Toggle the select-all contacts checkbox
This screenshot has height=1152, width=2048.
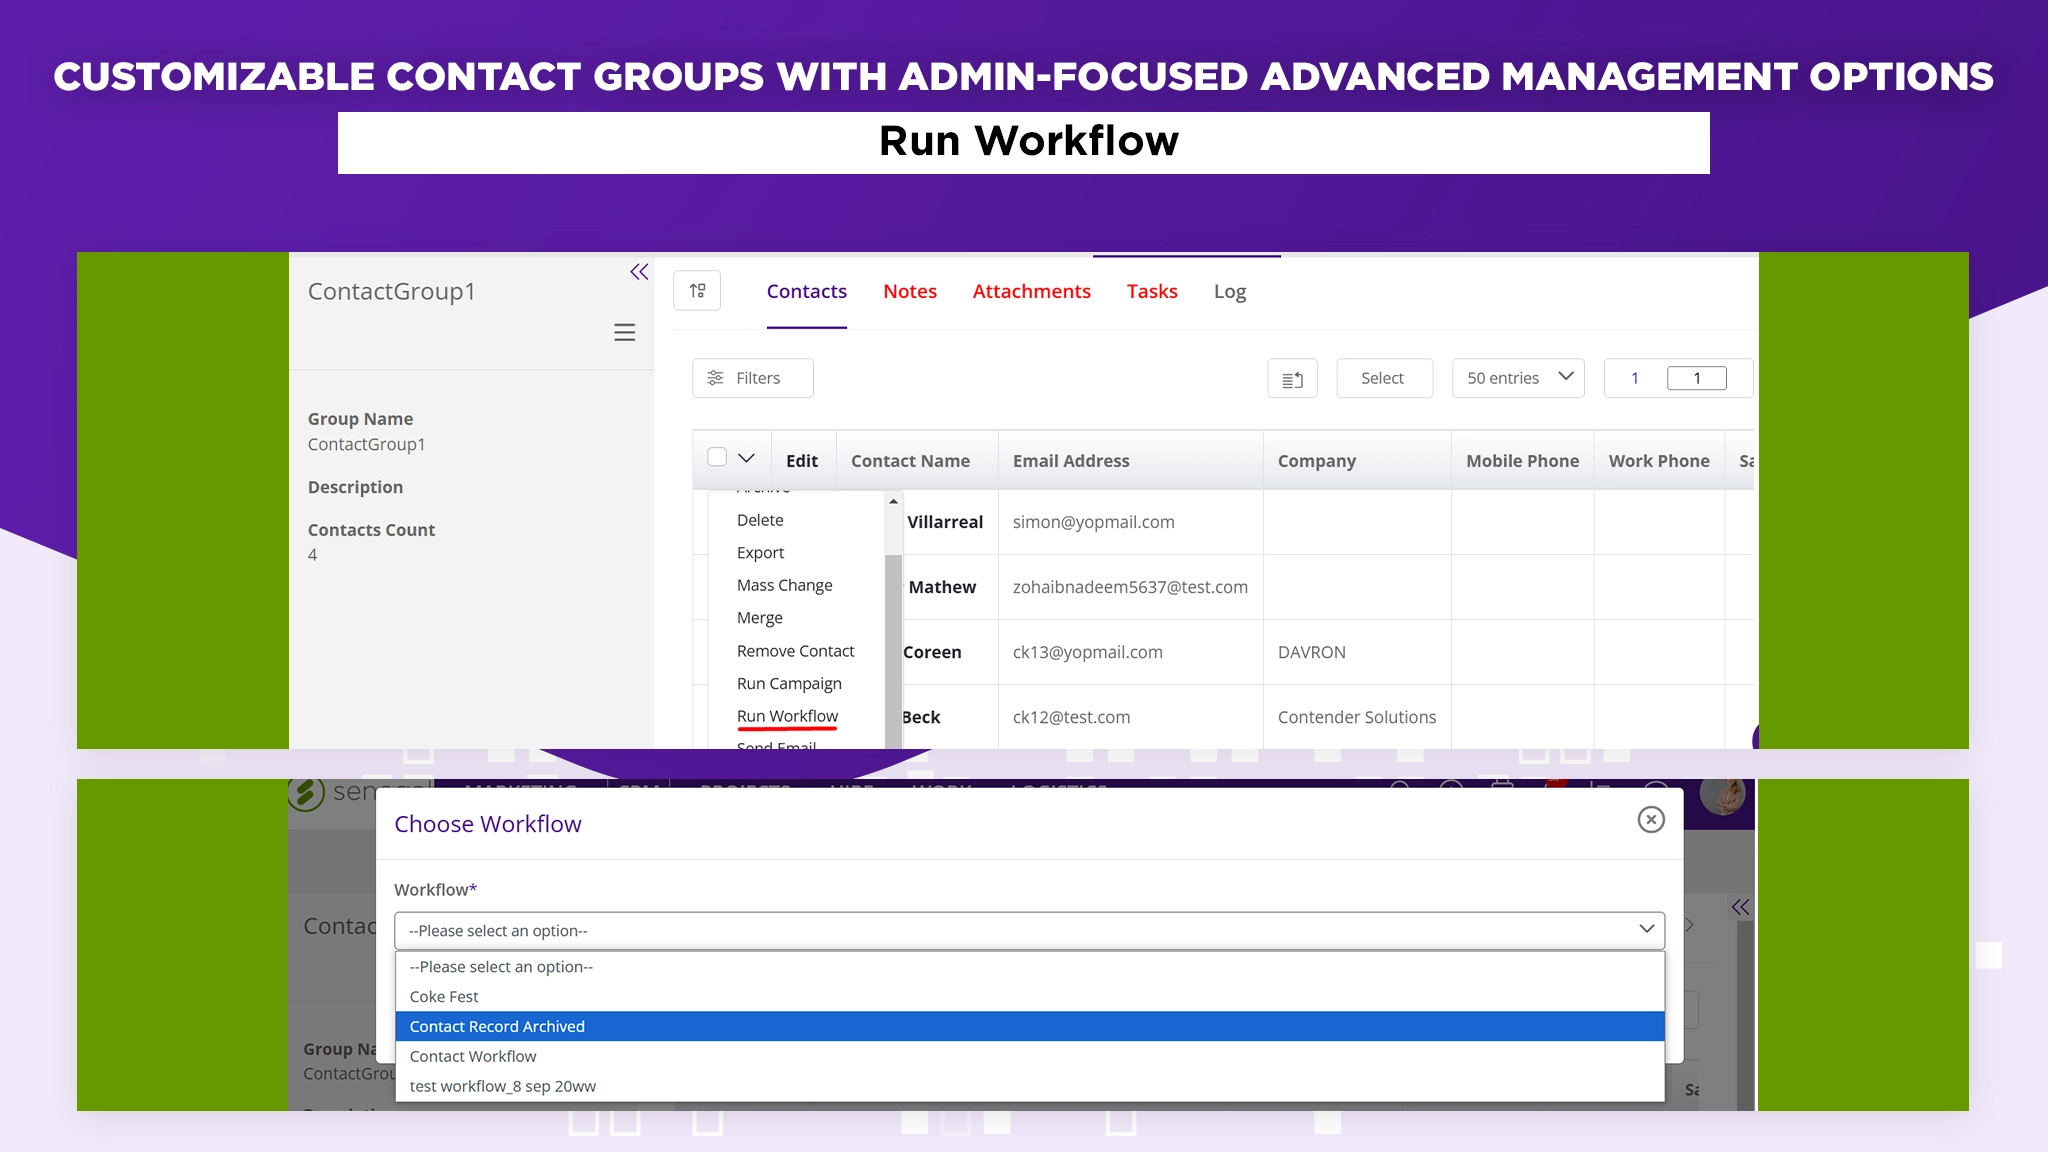(x=717, y=457)
